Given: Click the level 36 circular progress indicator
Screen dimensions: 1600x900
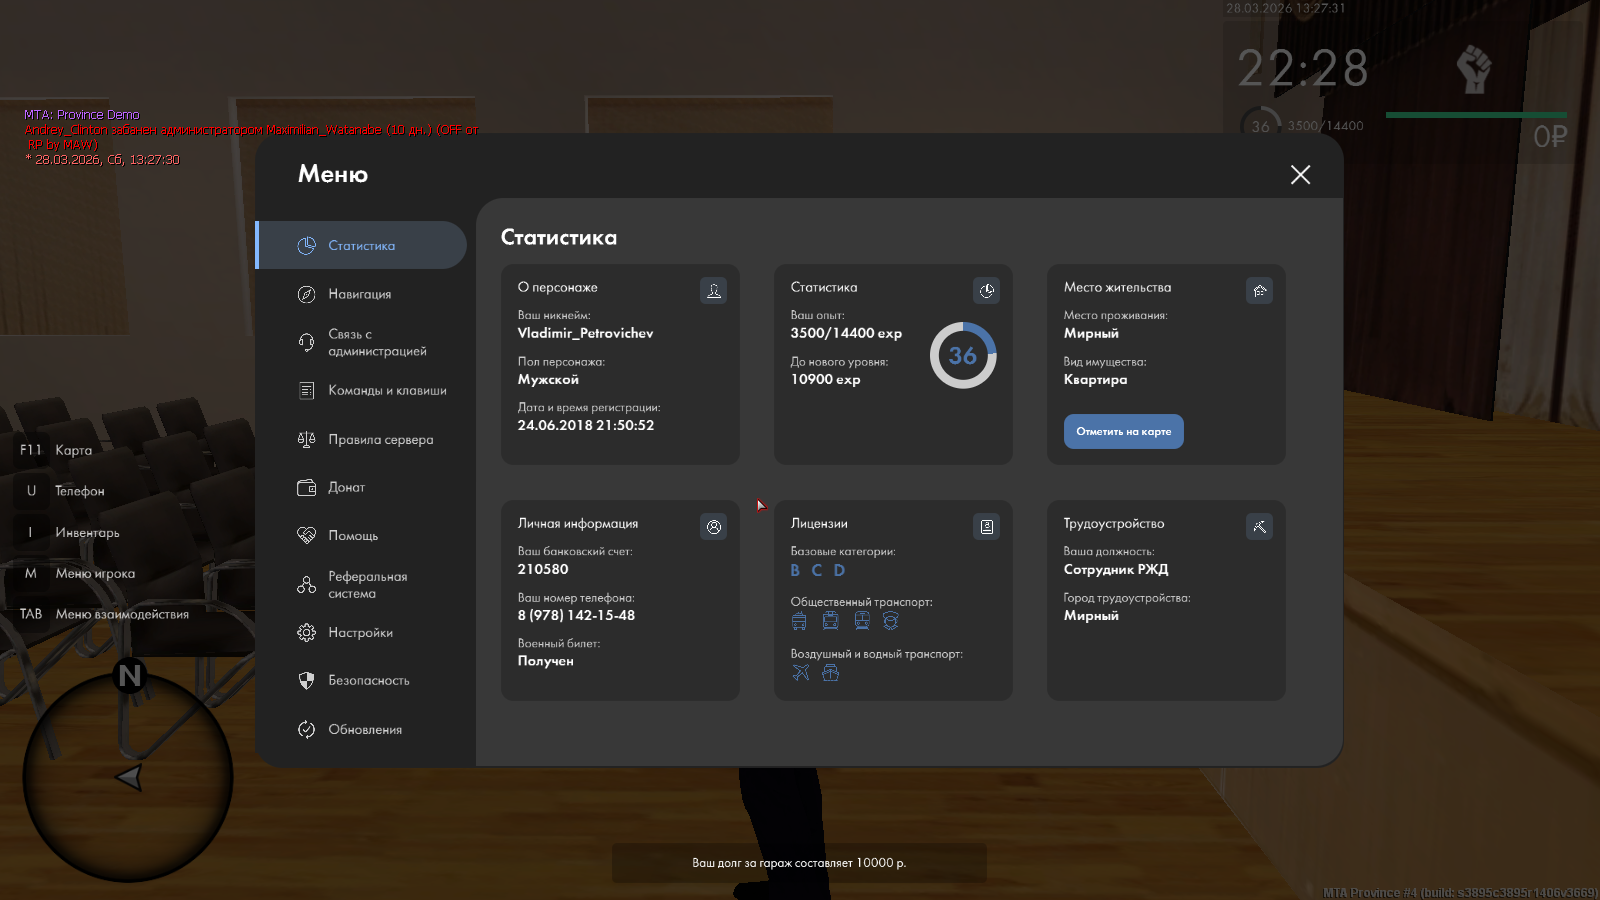Looking at the screenshot, I should [962, 356].
